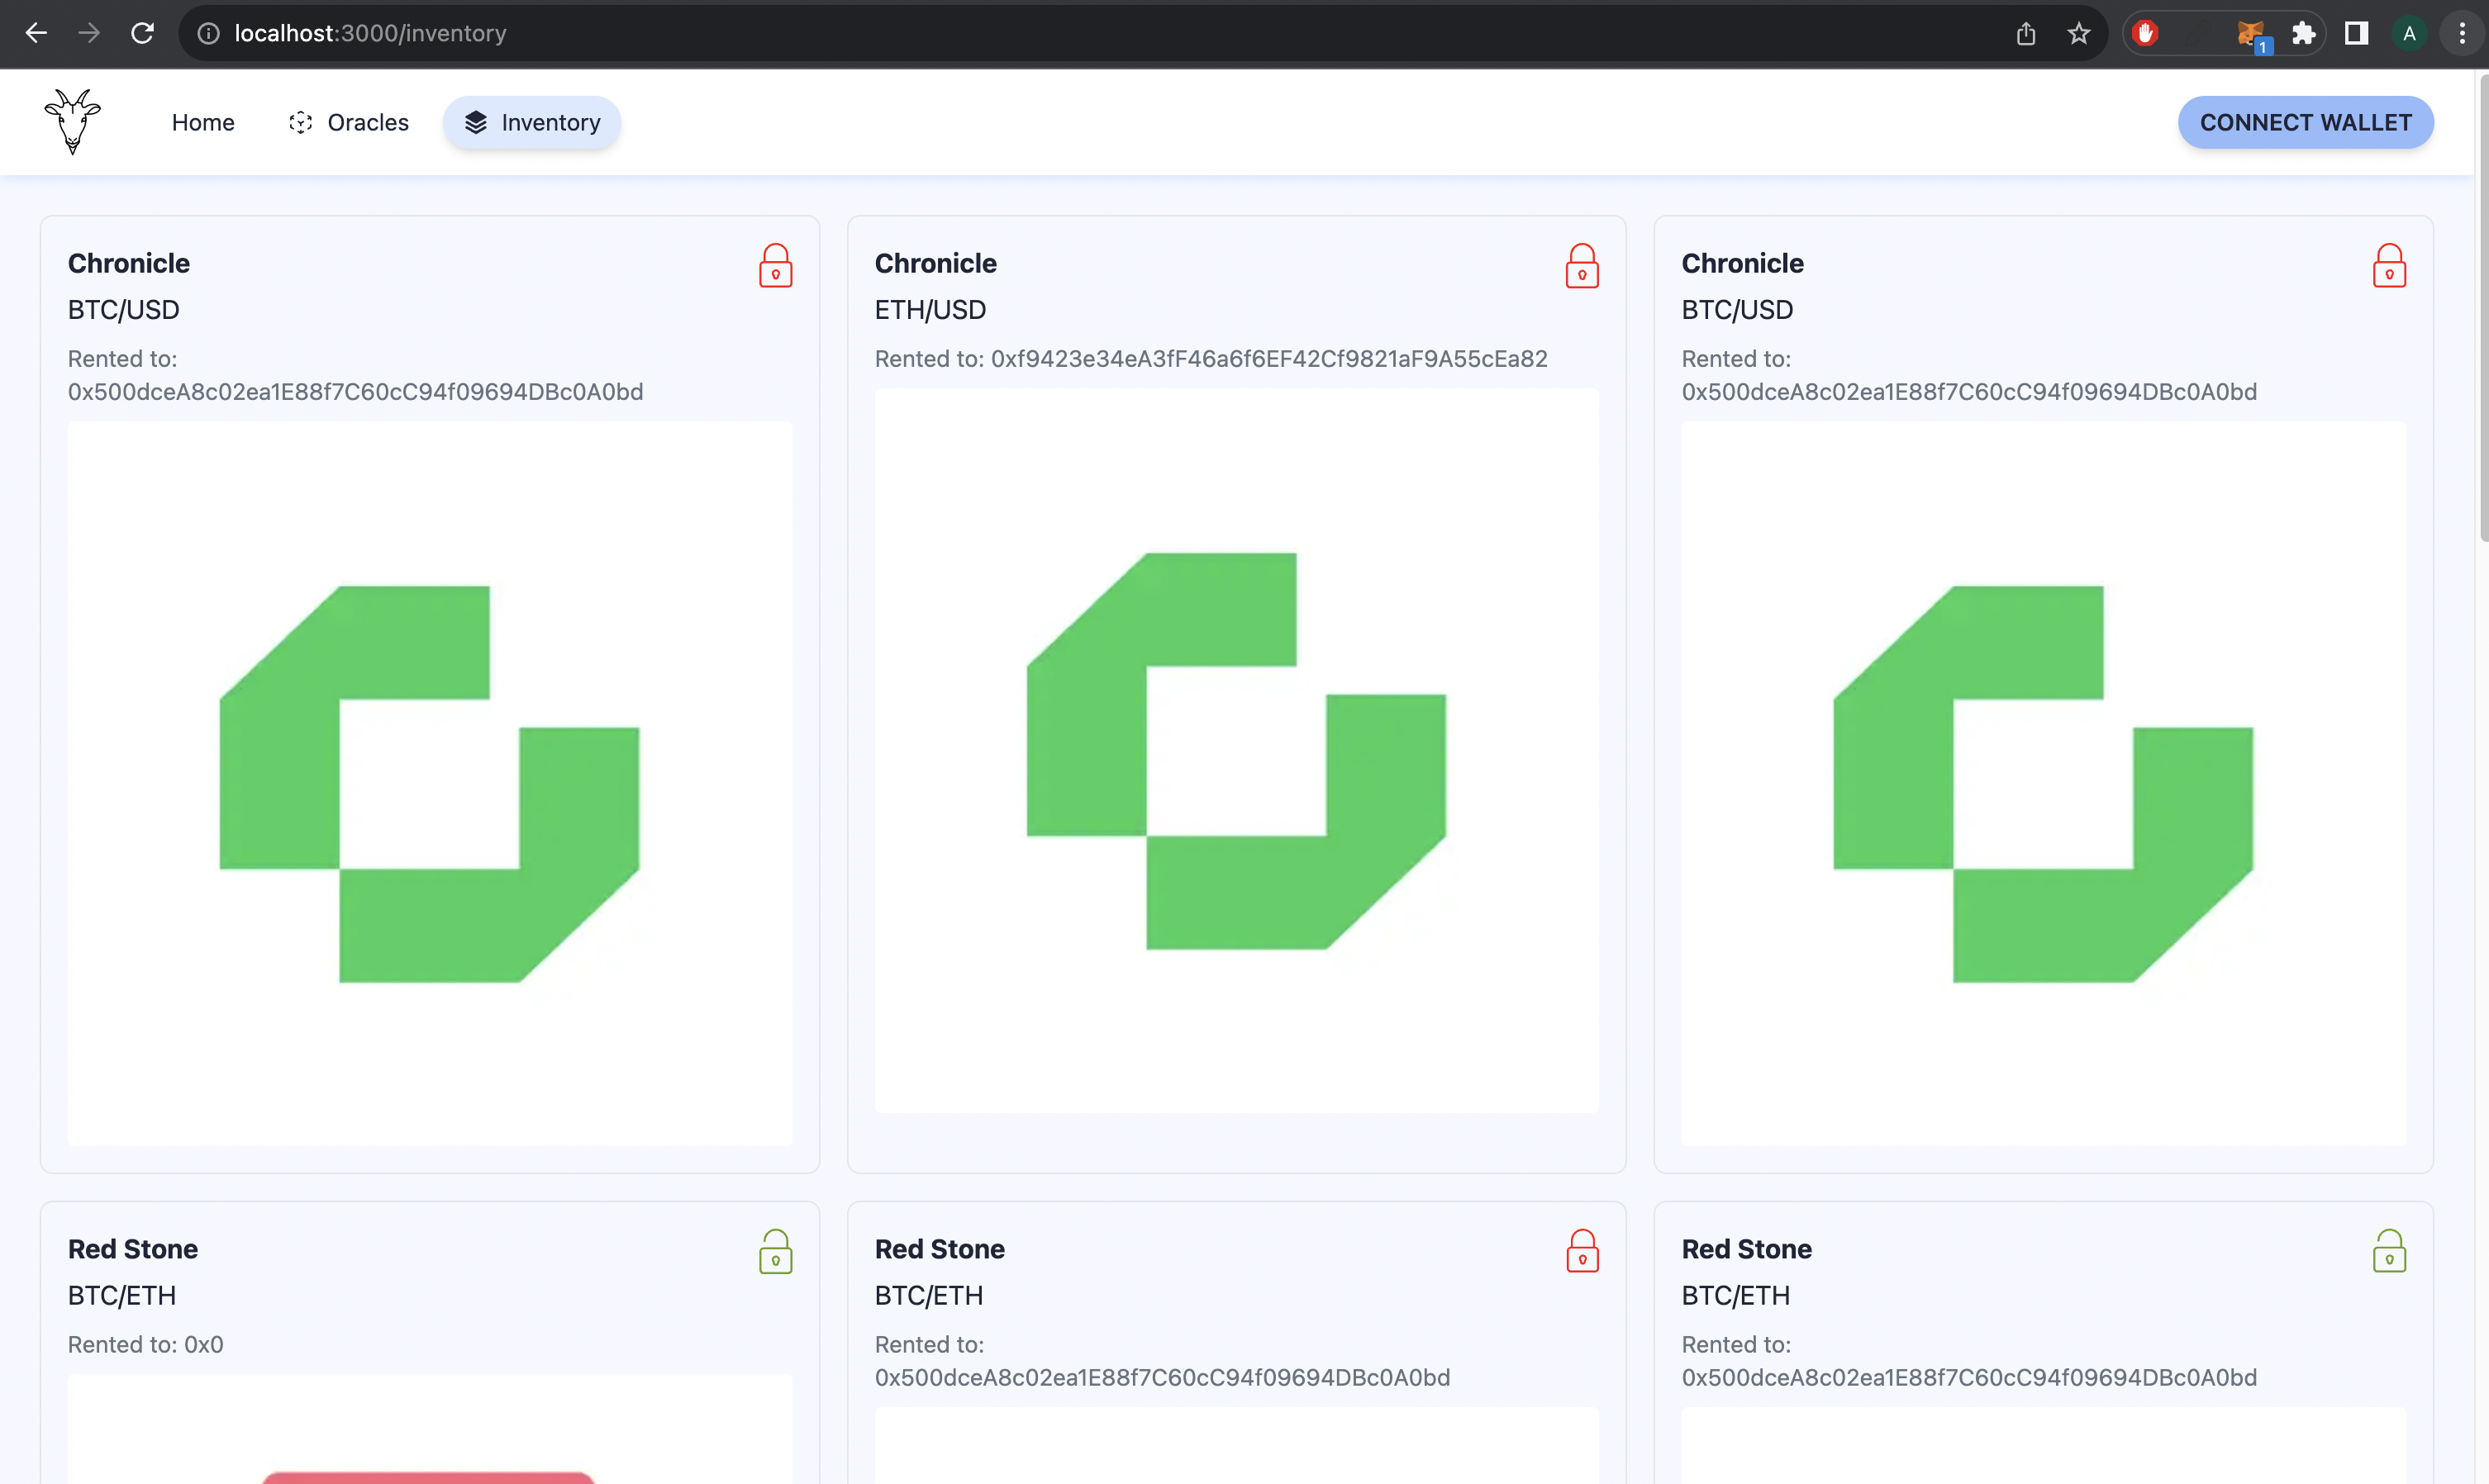View site information in the address bar
Viewport: 2489px width, 1484px height.
pos(208,34)
